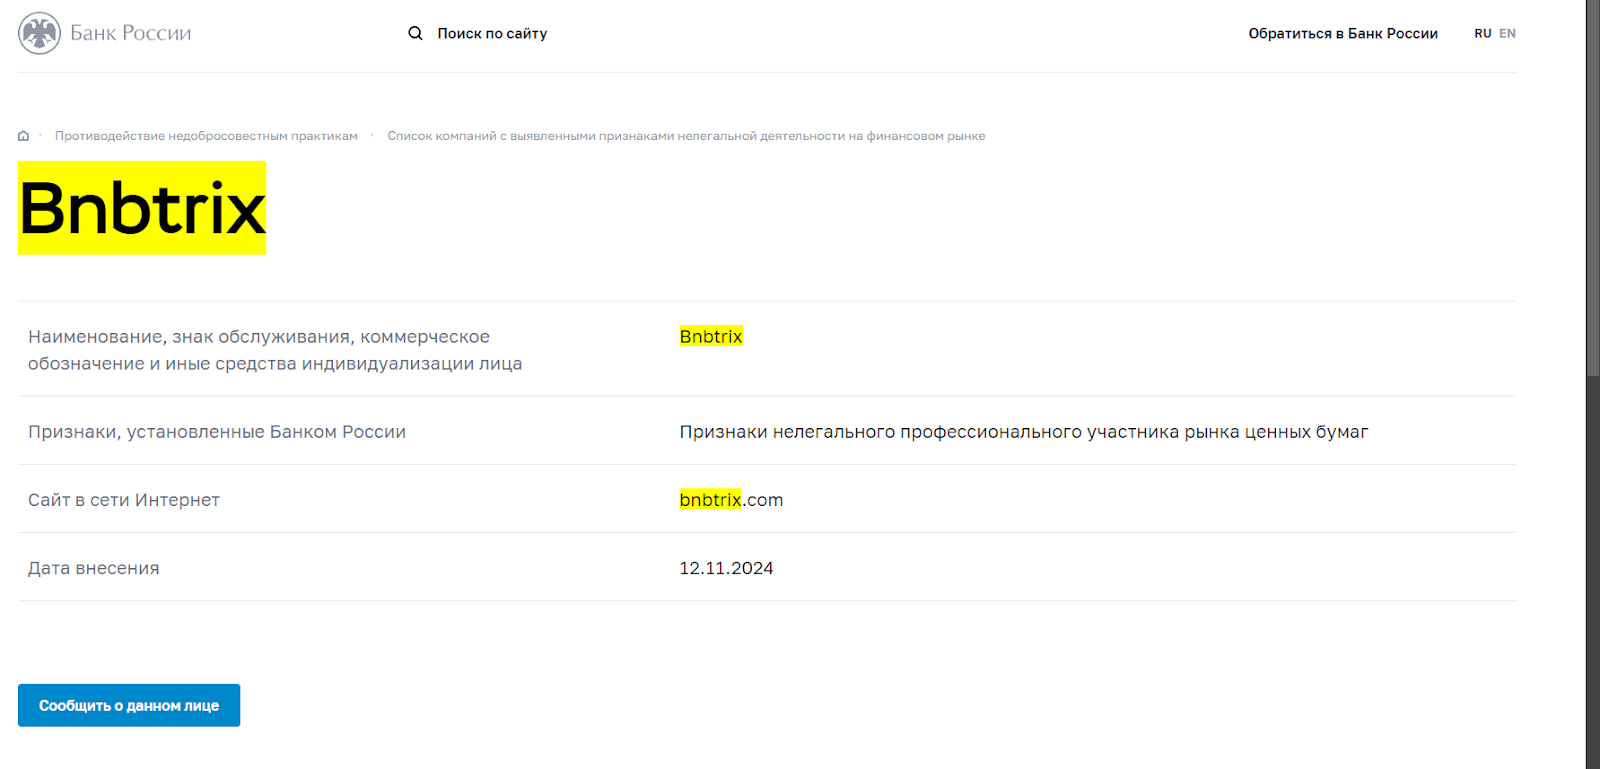Open 'Противодействие недобросовестным практикам' breadcrumb
This screenshot has width=1600, height=769.
coord(206,136)
